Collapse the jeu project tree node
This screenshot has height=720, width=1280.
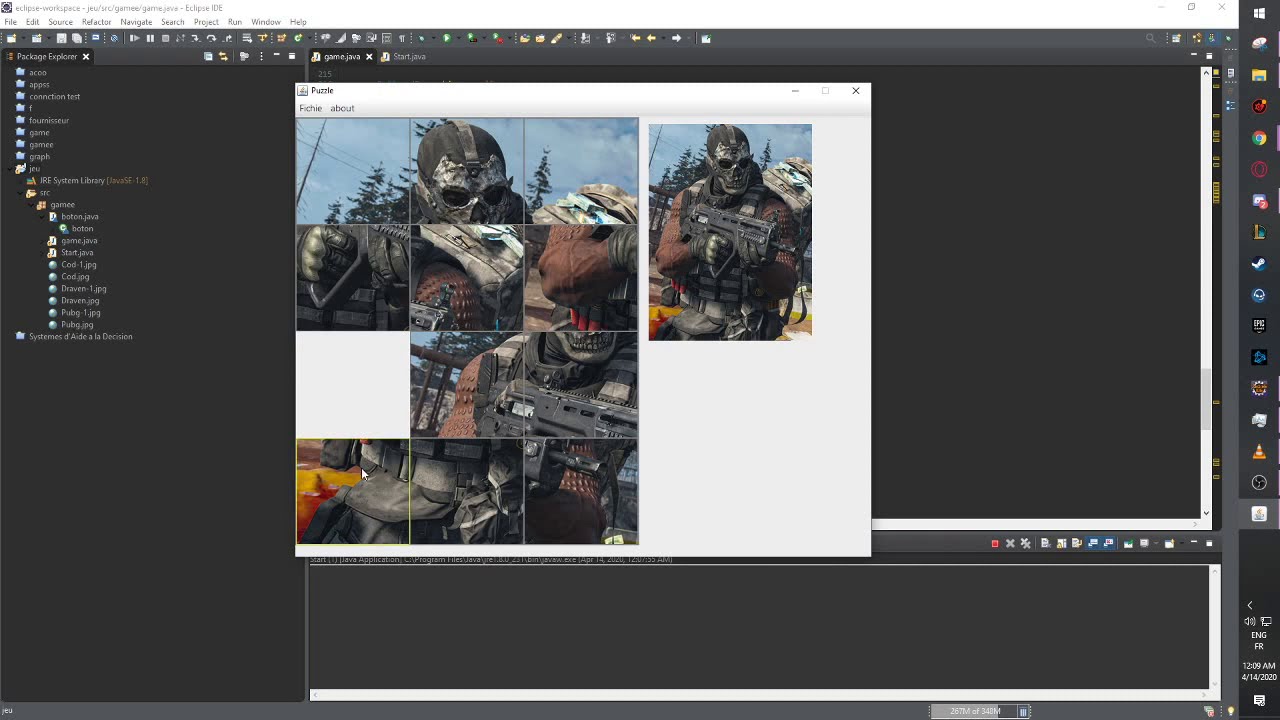[x=9, y=168]
